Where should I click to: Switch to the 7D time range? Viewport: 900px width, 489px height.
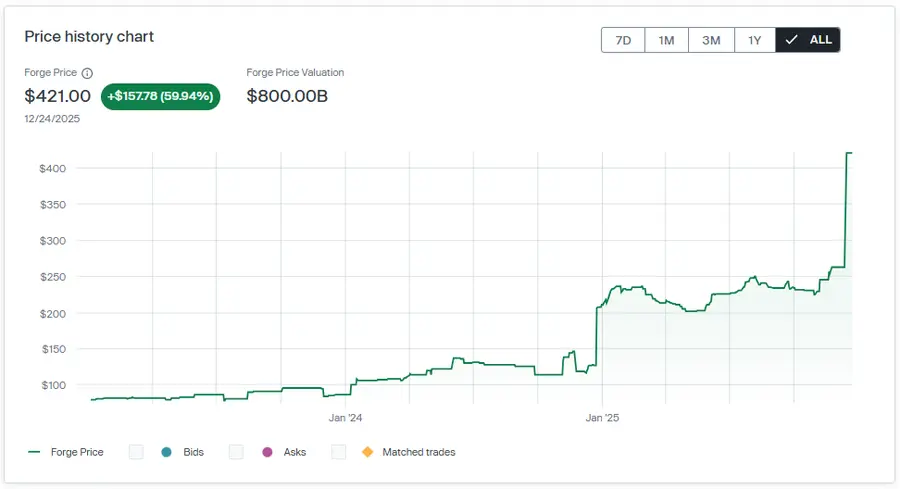point(623,40)
